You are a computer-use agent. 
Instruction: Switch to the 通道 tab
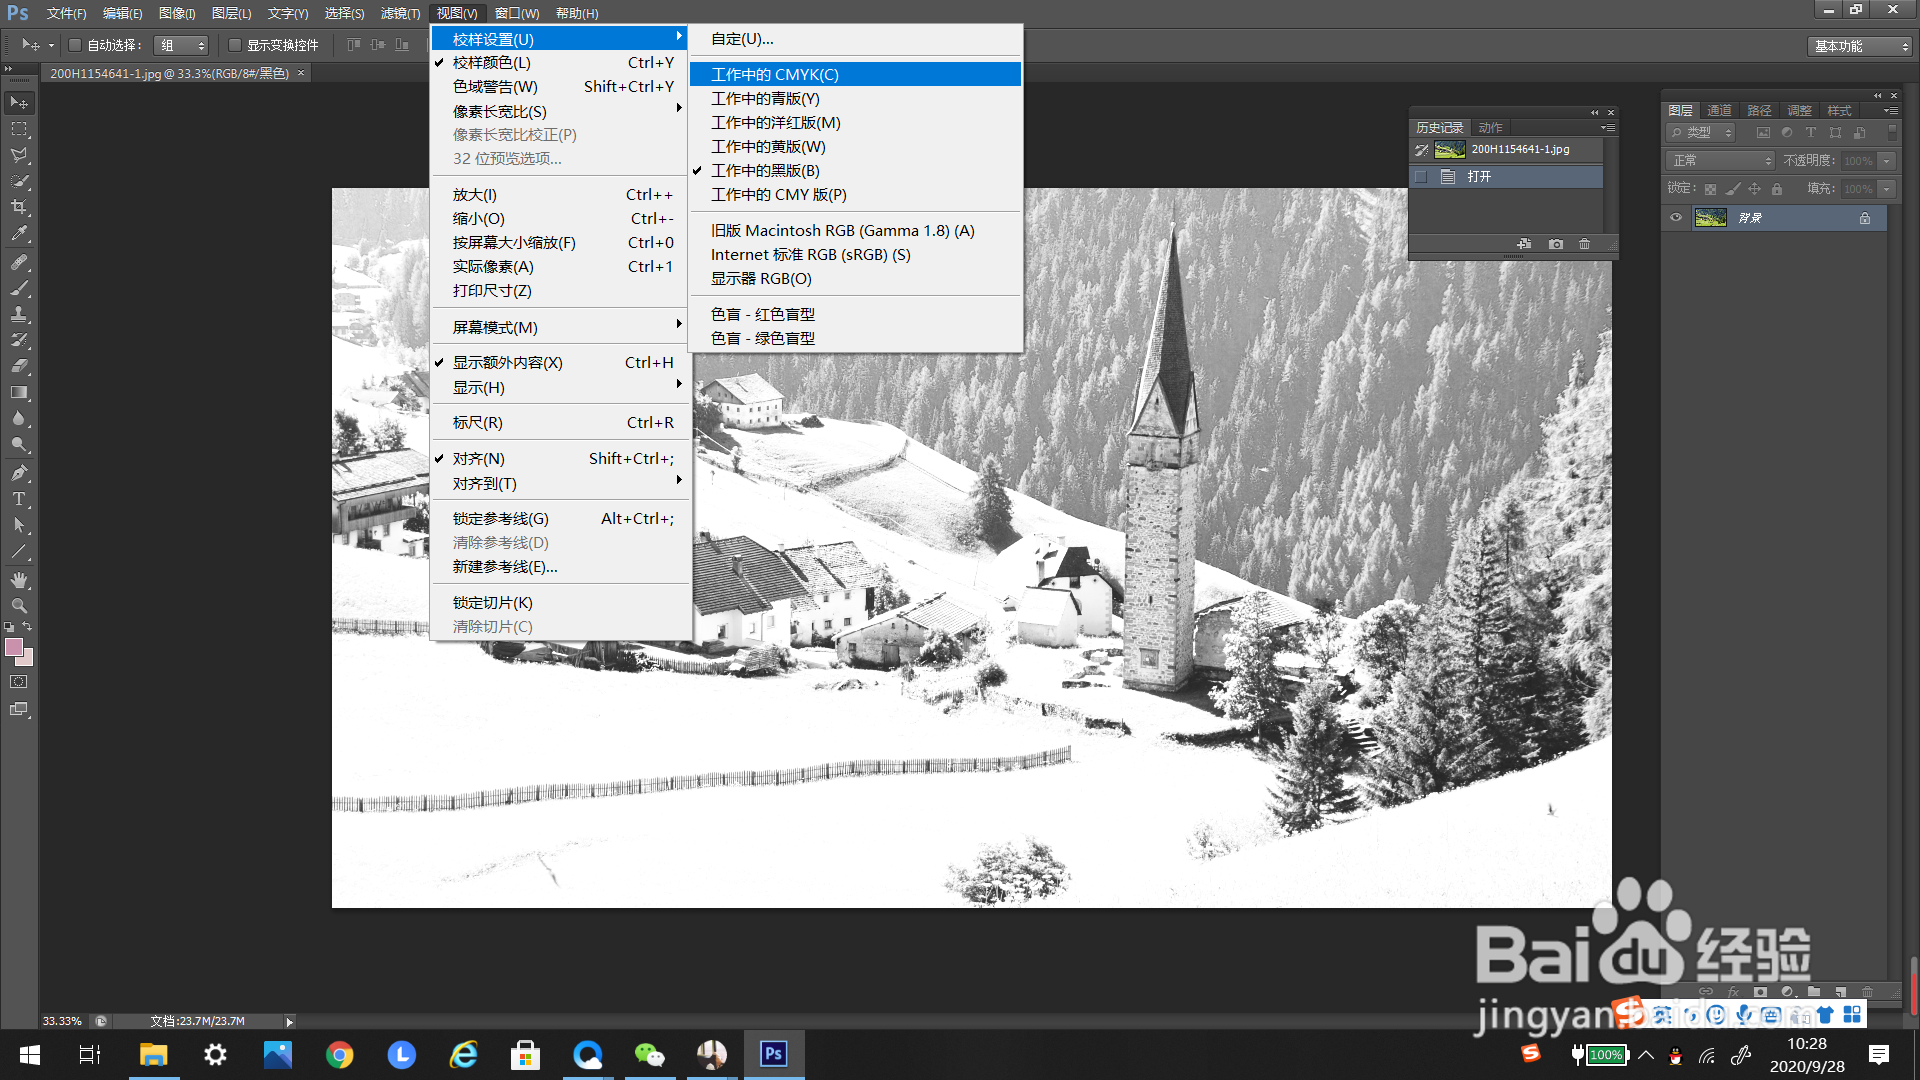pos(1719,110)
